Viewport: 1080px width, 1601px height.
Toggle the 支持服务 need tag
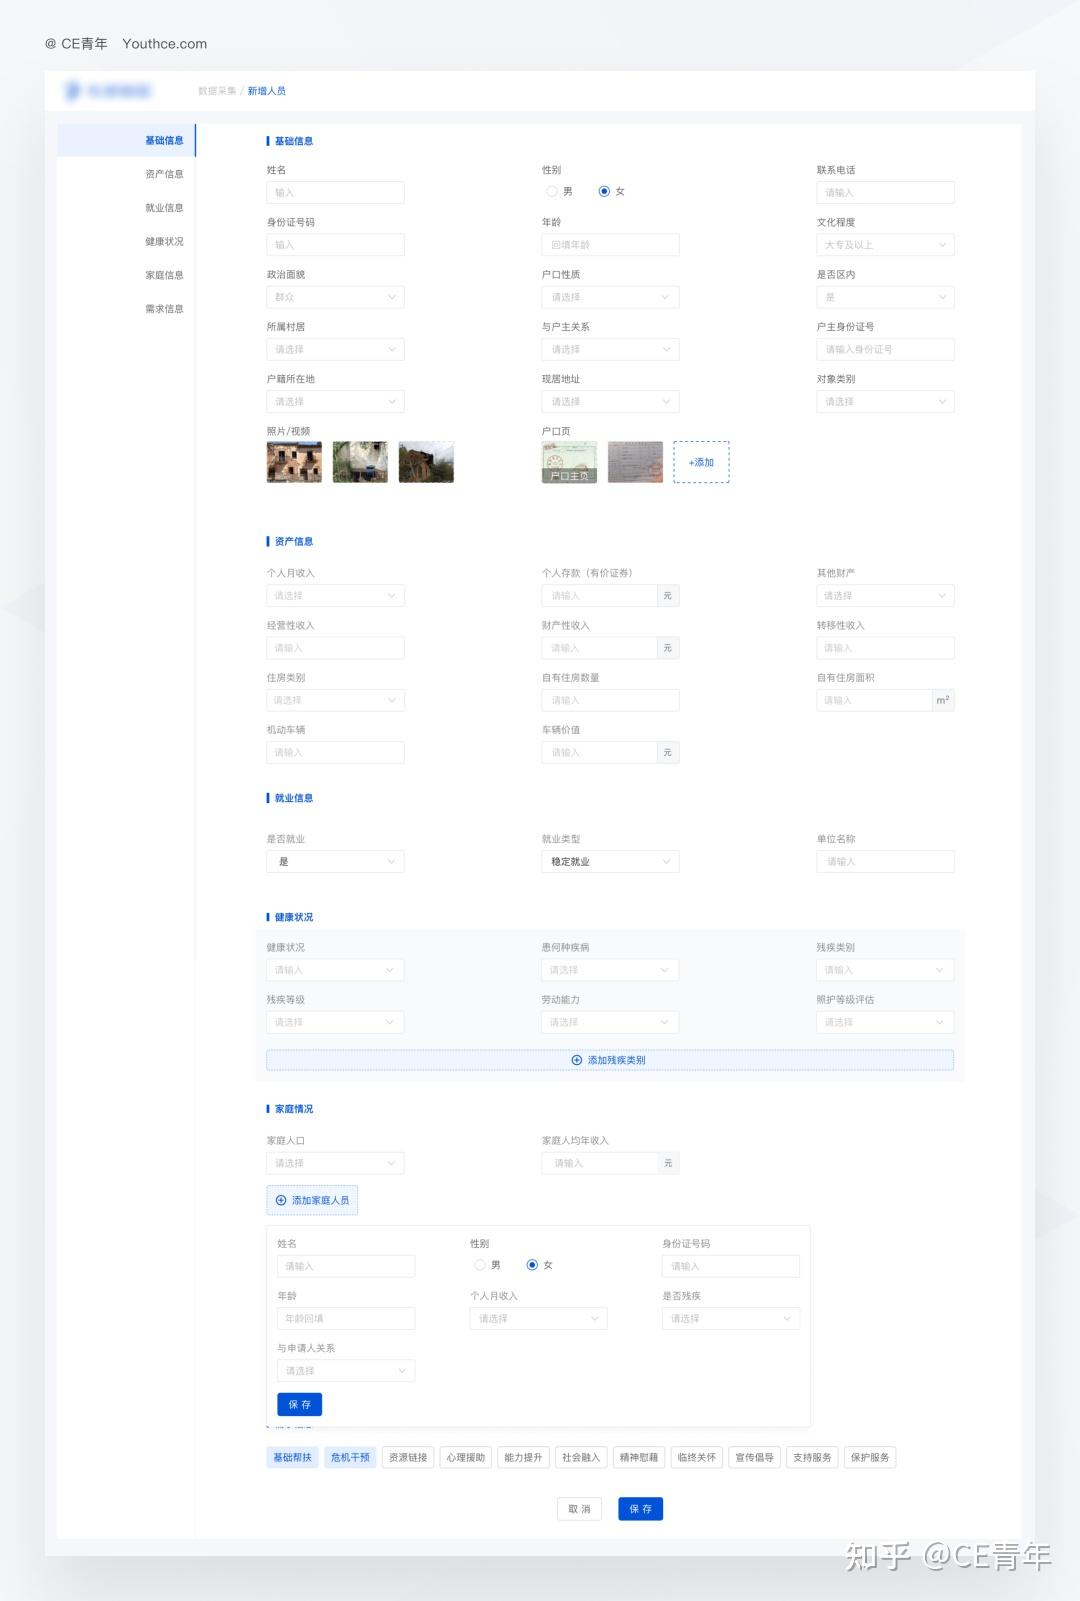(812, 1457)
